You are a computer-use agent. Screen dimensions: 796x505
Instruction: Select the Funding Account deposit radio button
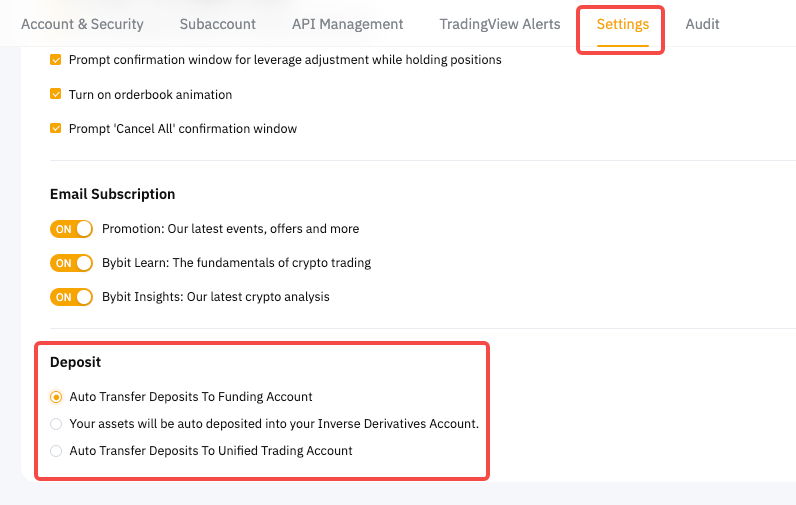tap(56, 397)
